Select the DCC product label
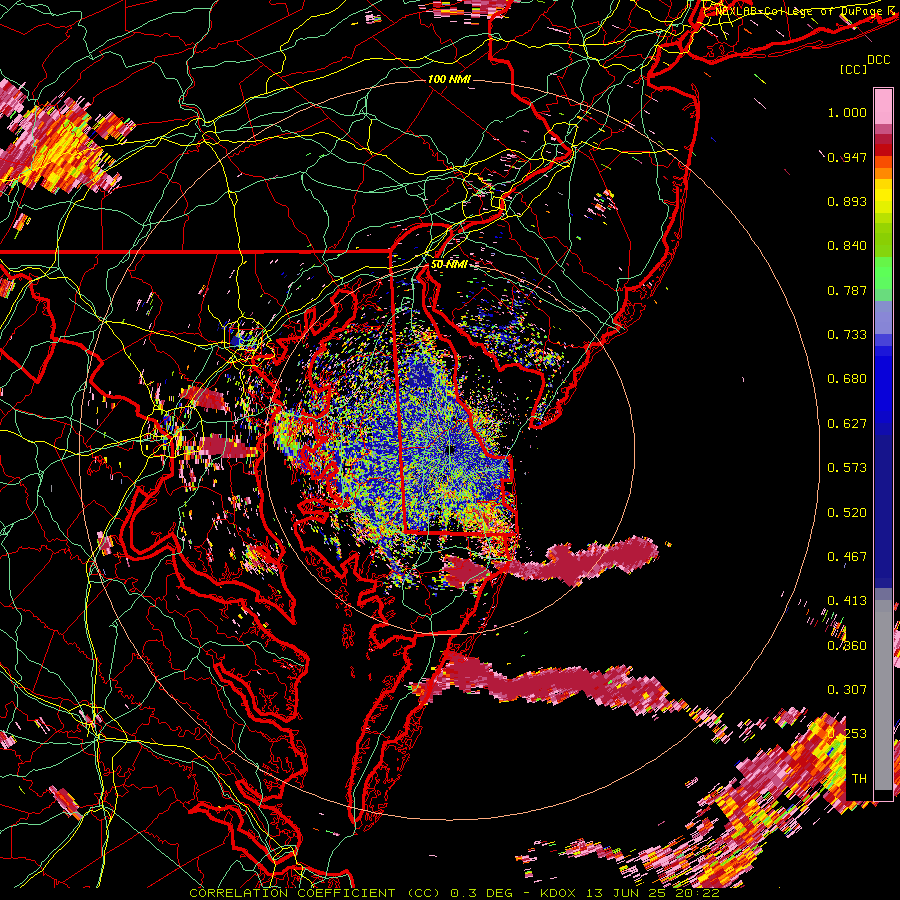This screenshot has height=900, width=900. click(878, 60)
